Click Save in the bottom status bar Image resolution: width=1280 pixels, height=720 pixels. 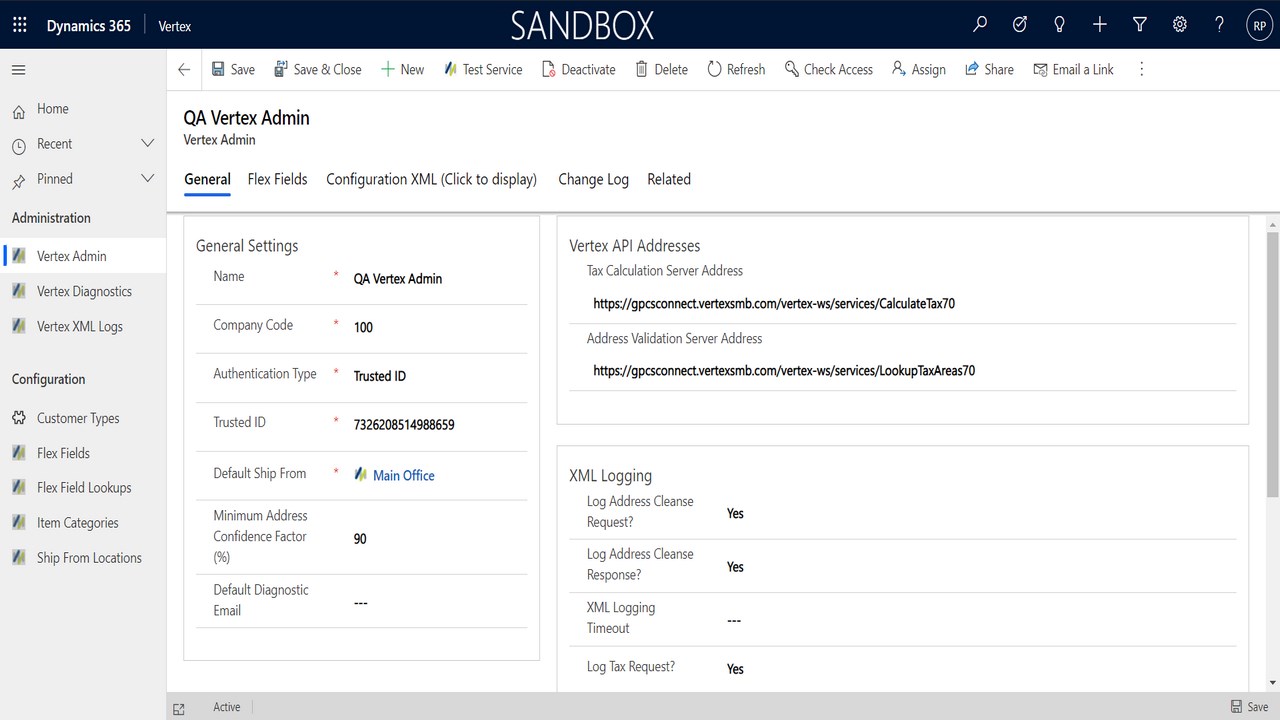click(x=1249, y=707)
